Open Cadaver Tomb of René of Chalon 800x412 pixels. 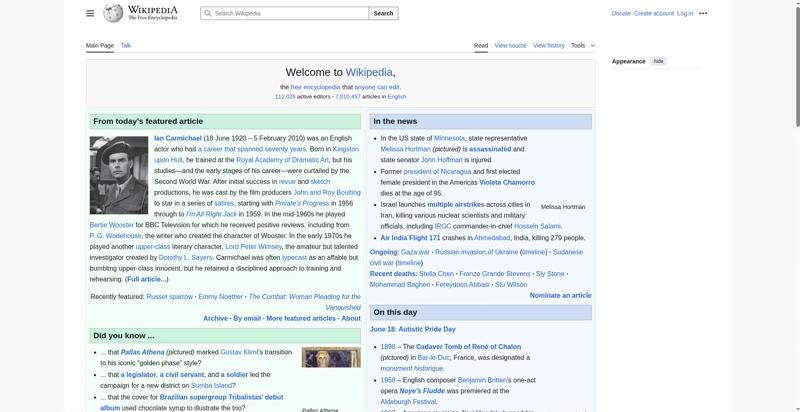click(x=468, y=347)
